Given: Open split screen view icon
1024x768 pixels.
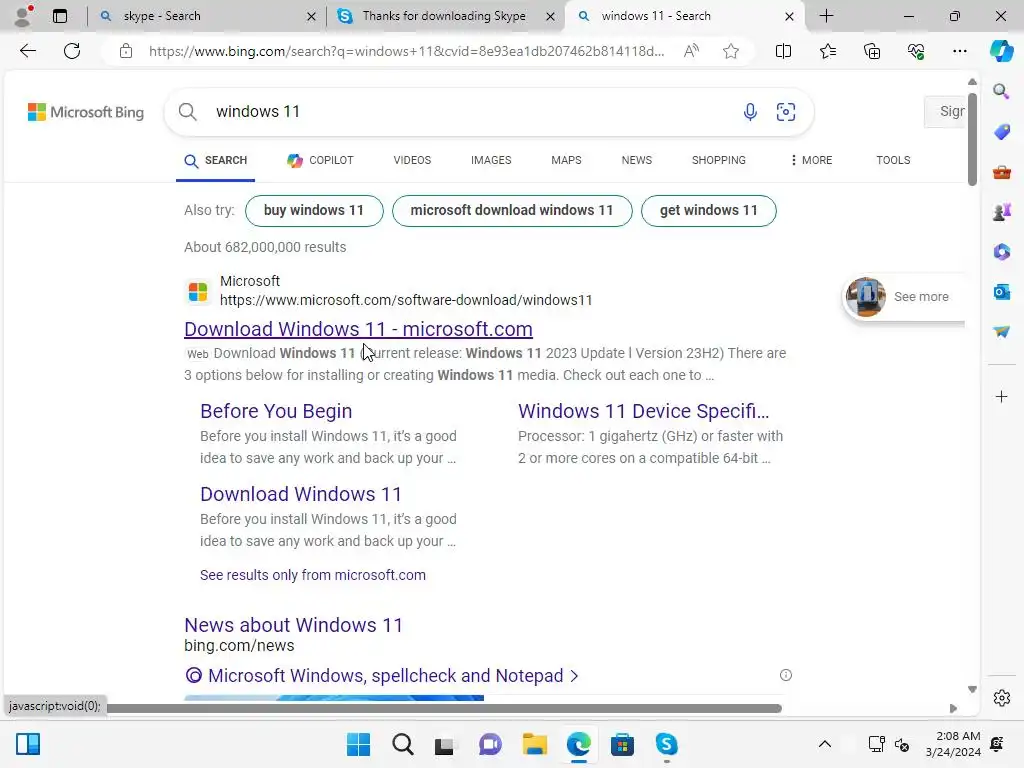Looking at the screenshot, I should 783,51.
